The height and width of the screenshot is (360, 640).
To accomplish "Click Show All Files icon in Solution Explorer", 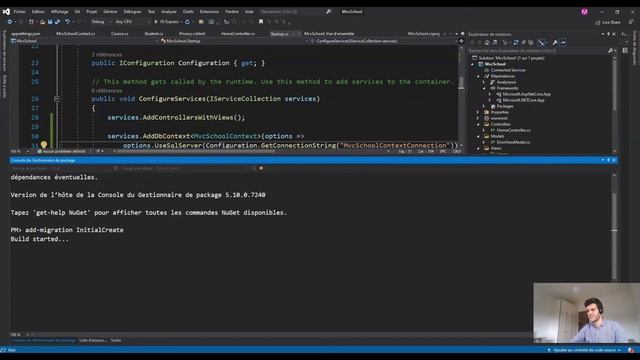I will click(x=531, y=42).
